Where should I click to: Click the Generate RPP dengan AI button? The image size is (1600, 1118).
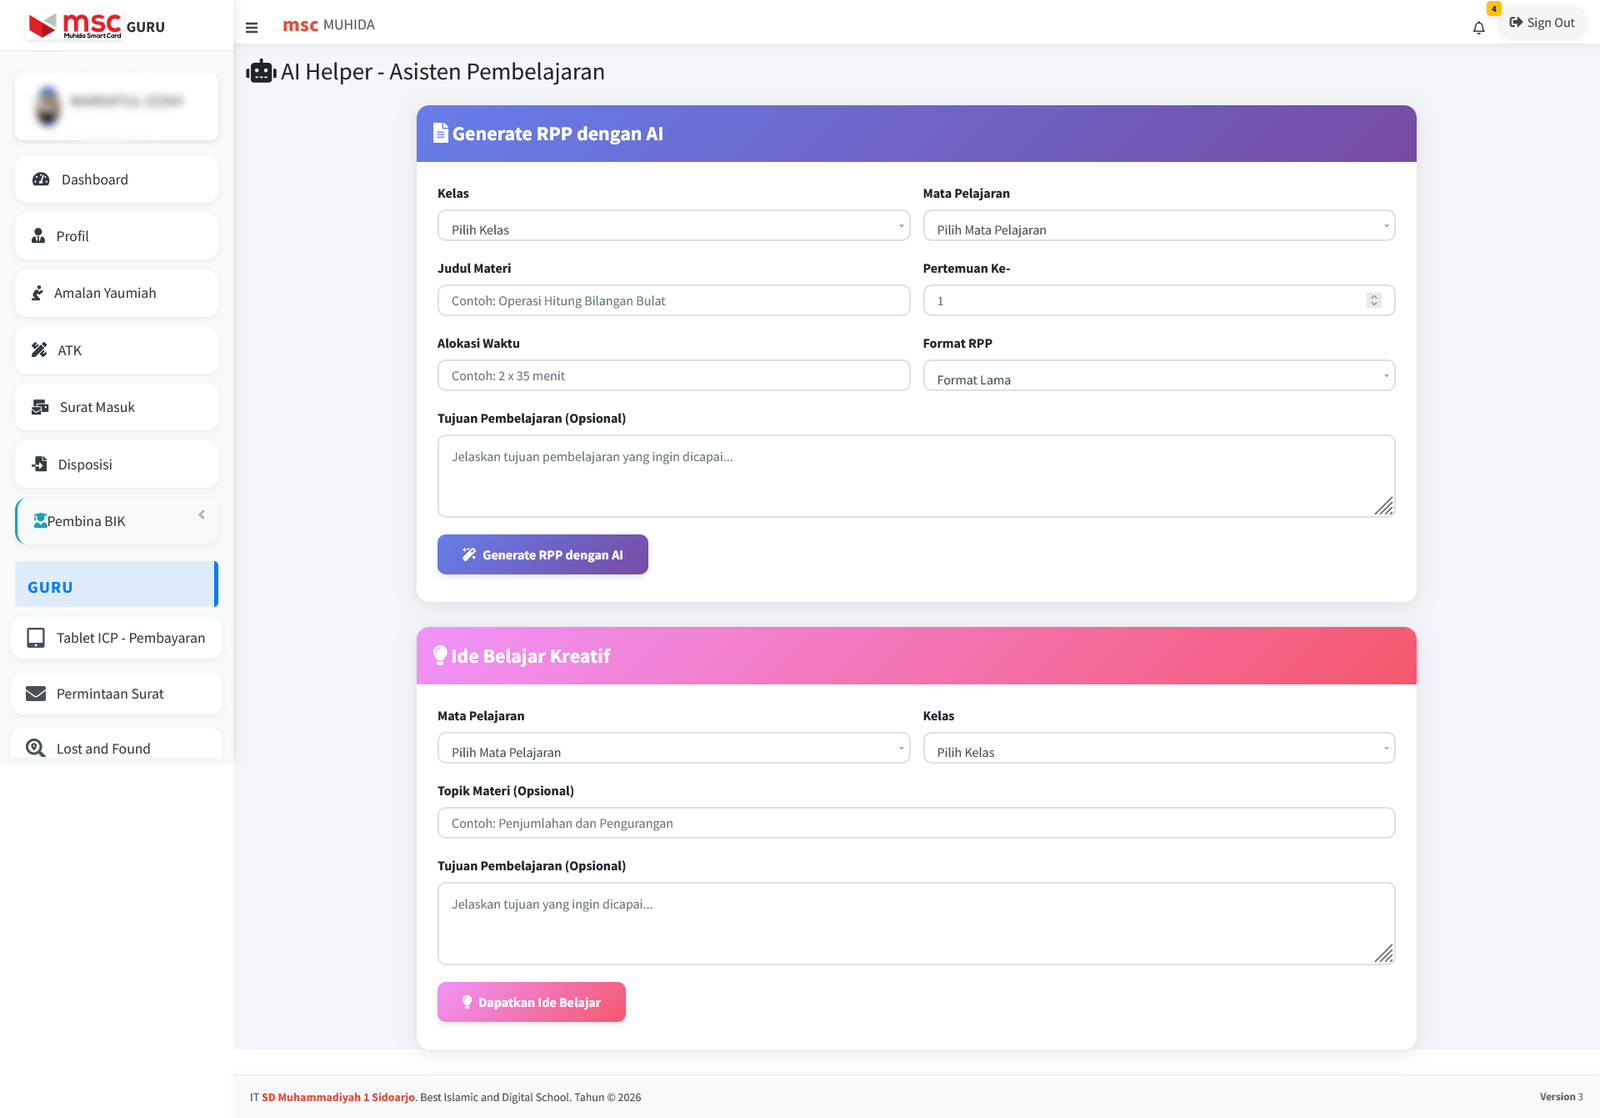(x=542, y=555)
